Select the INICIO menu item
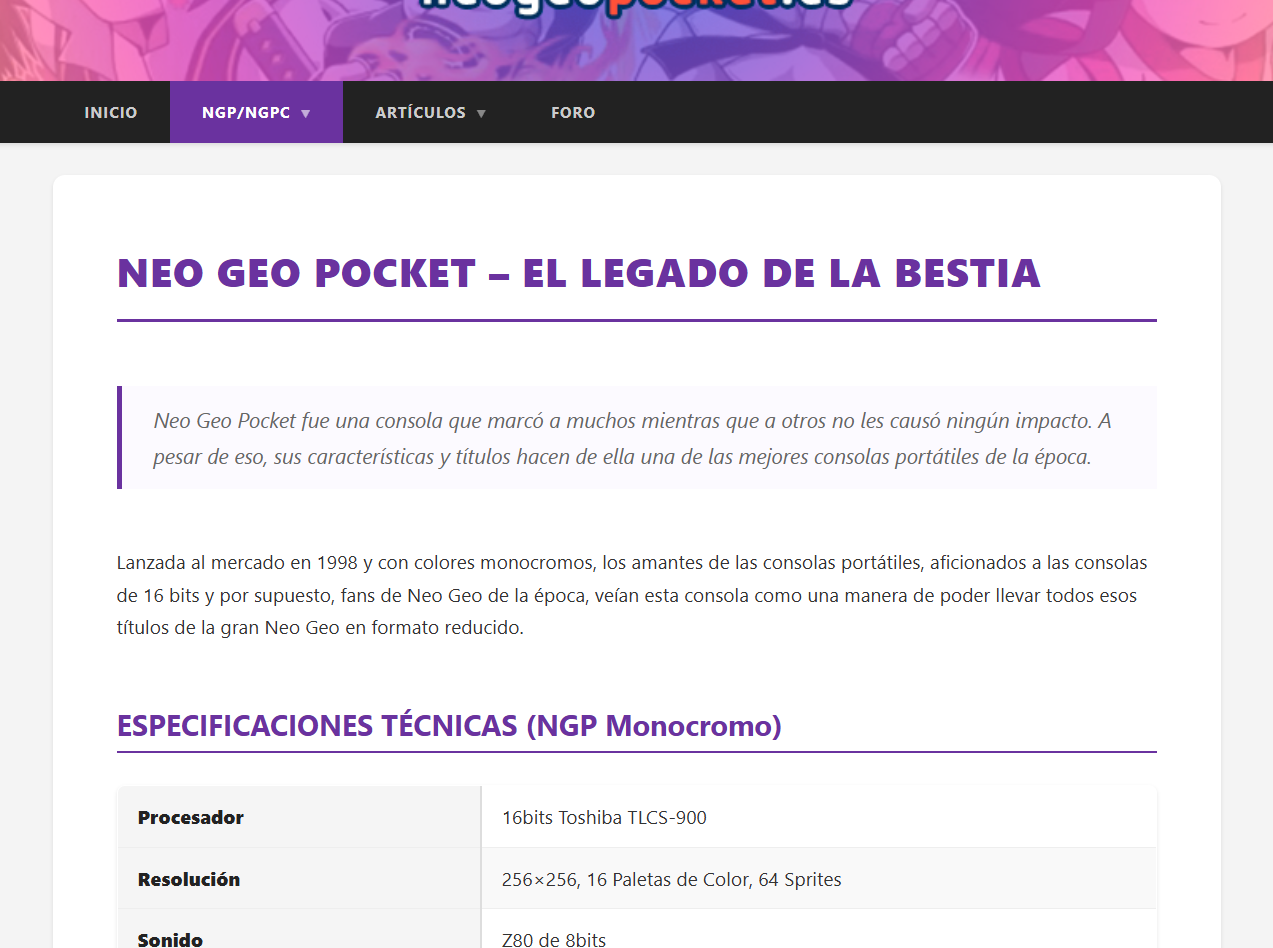Viewport: 1273px width, 948px height. (x=110, y=112)
